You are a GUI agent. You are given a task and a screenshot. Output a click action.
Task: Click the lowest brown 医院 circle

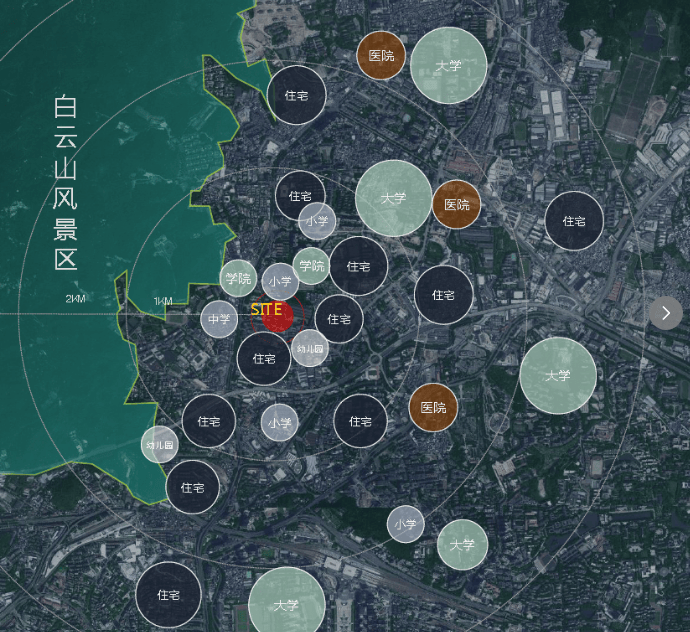433,408
